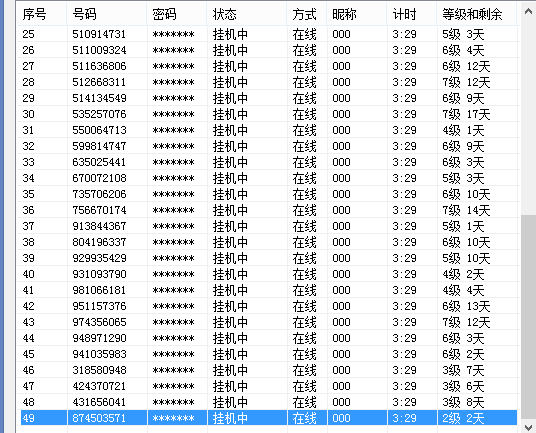Screen dimensions: 536x433
Task: Select the account 931093790 row
Action: [x=269, y=274]
